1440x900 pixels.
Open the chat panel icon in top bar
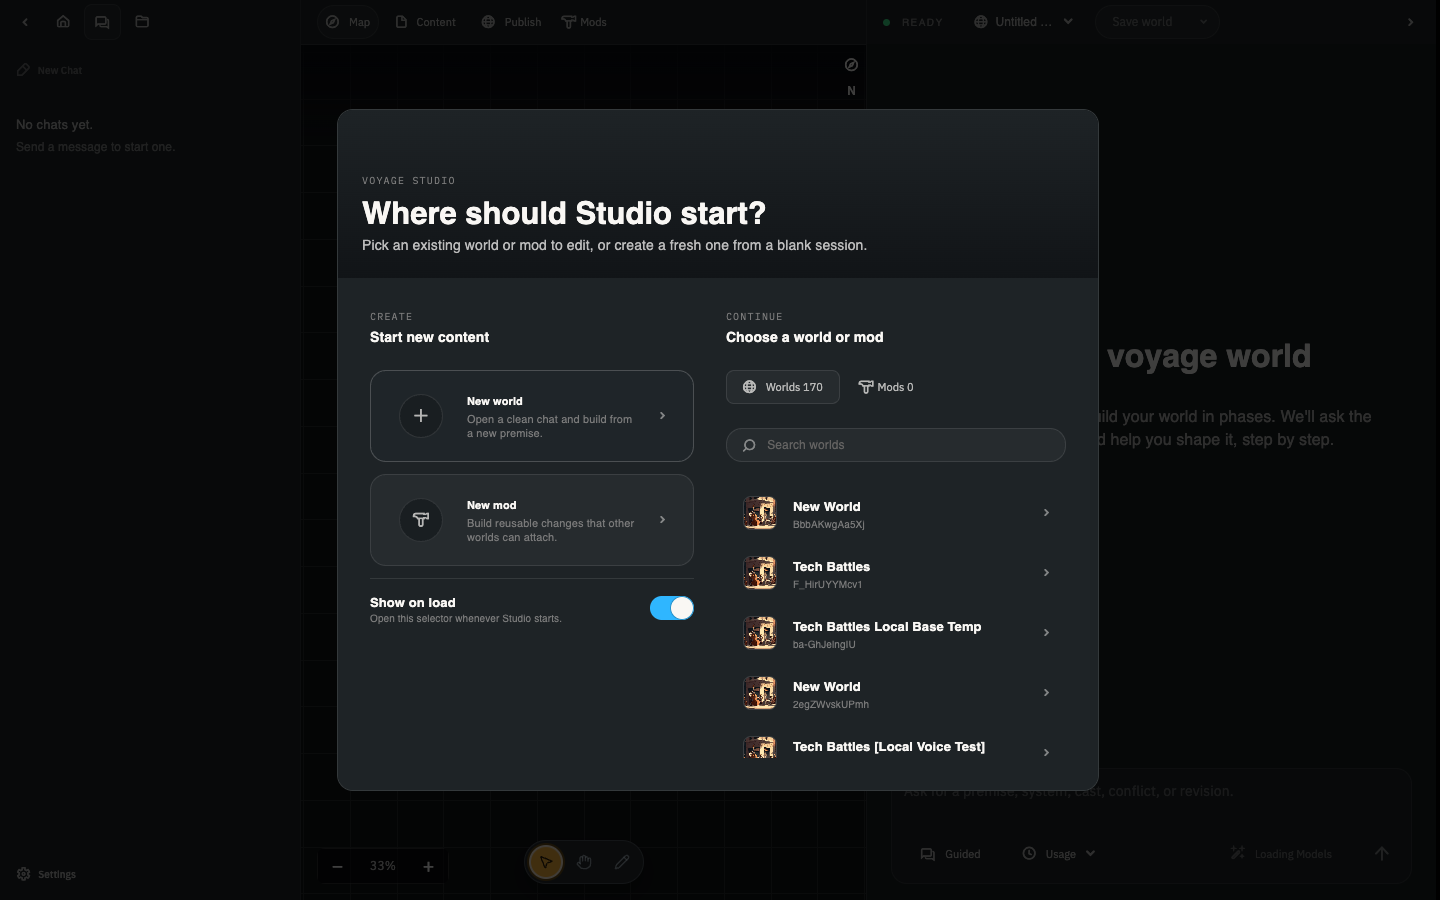pos(102,22)
